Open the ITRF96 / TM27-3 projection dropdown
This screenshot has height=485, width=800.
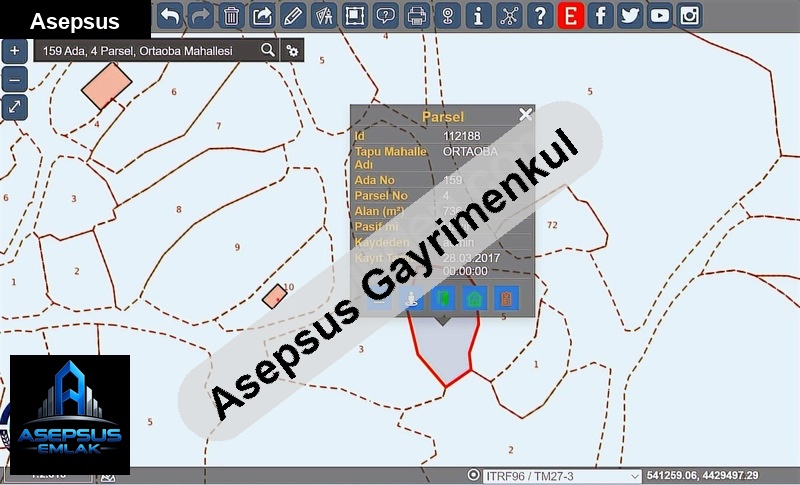pos(560,476)
